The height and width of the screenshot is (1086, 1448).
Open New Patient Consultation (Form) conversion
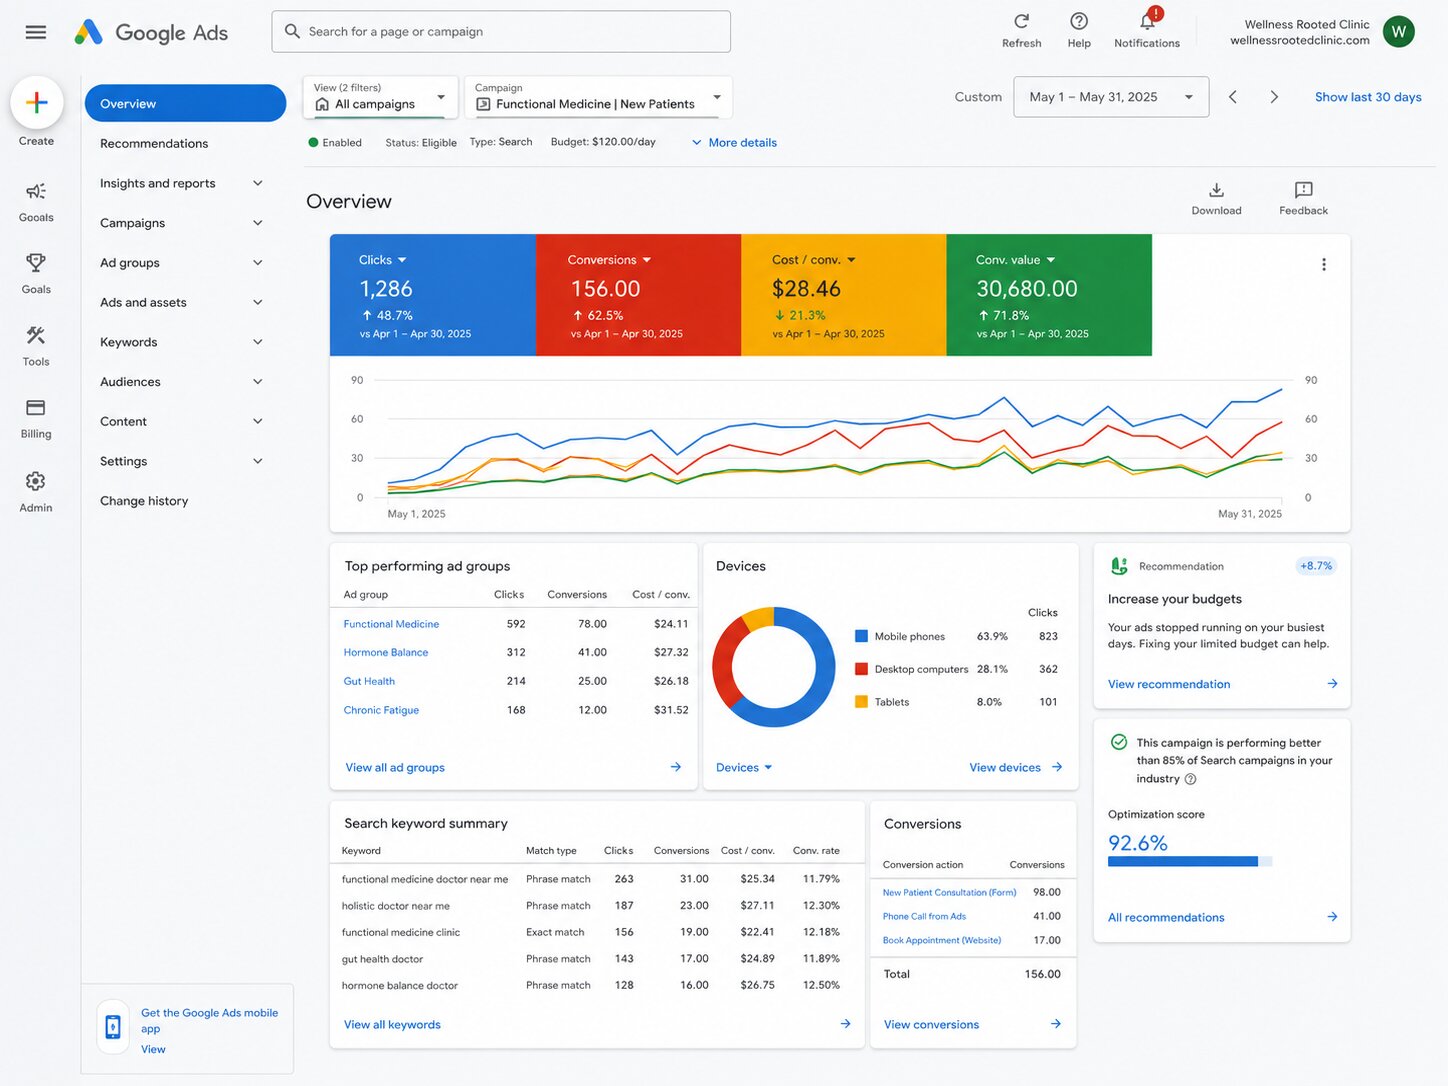coord(949,892)
